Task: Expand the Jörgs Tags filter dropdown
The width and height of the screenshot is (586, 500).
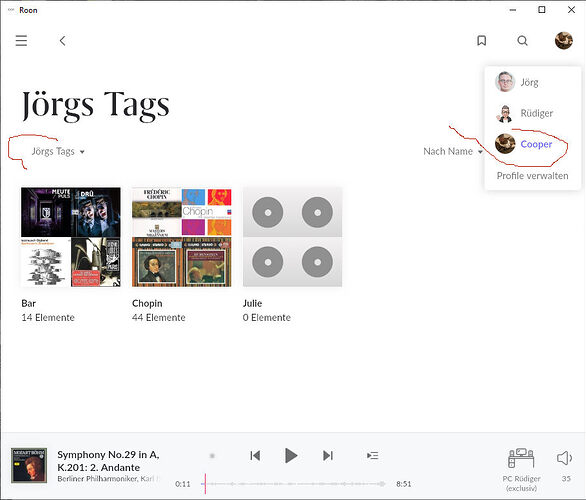Action: click(x=58, y=151)
